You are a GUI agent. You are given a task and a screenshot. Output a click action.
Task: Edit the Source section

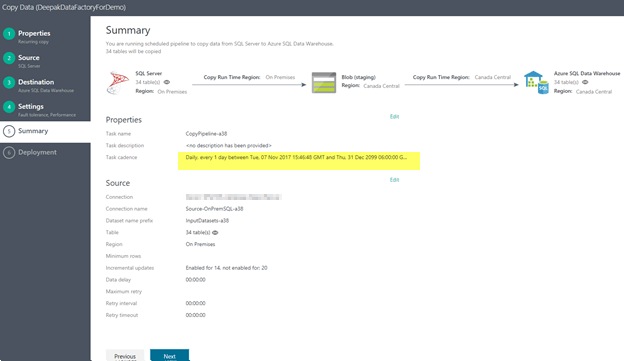(394, 180)
